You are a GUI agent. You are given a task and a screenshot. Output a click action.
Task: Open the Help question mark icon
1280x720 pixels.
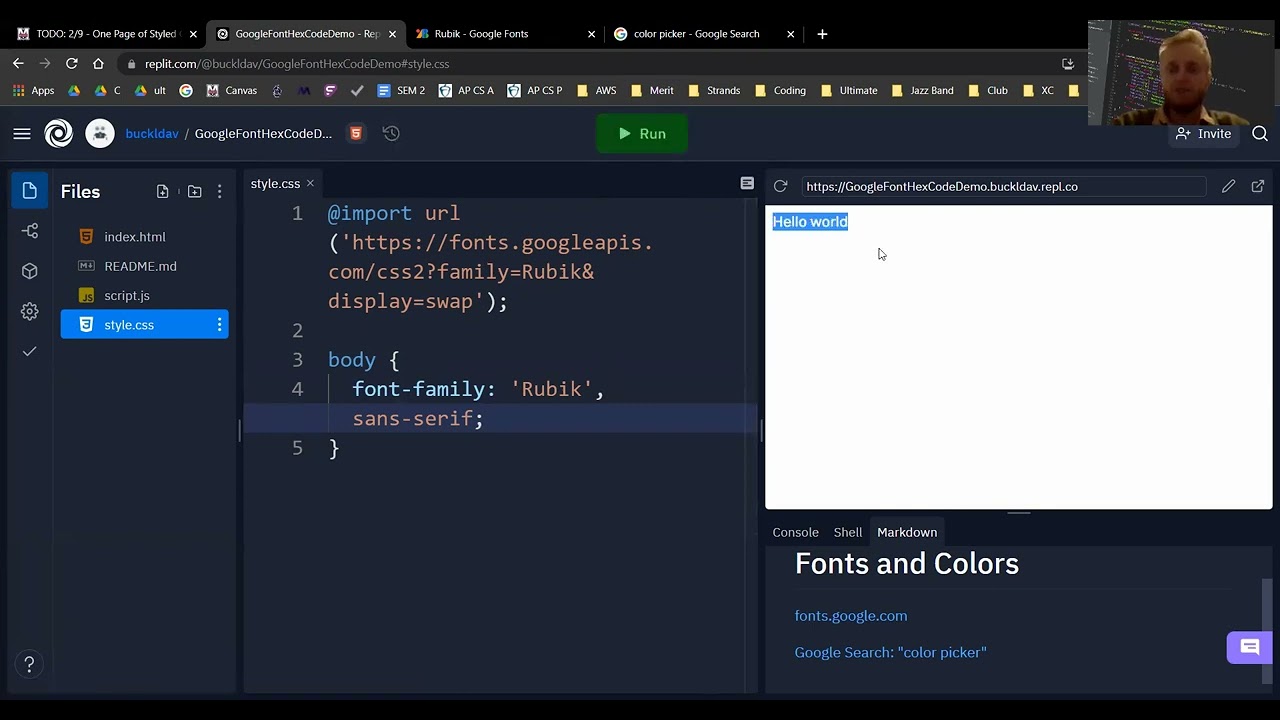click(29, 664)
